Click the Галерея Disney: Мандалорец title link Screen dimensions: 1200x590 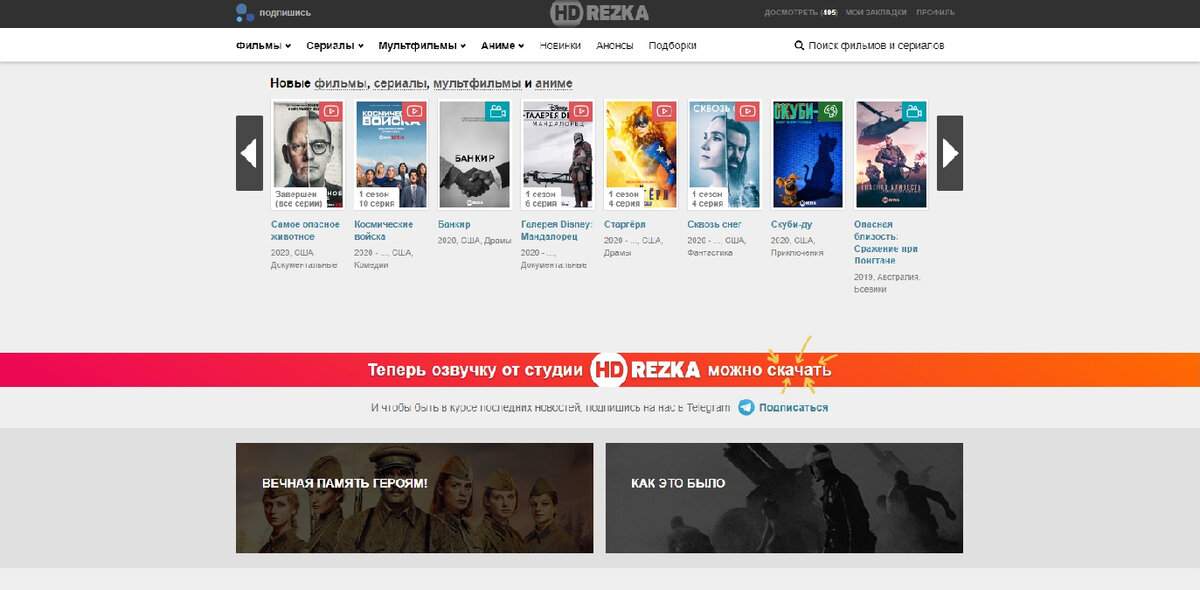pos(557,231)
